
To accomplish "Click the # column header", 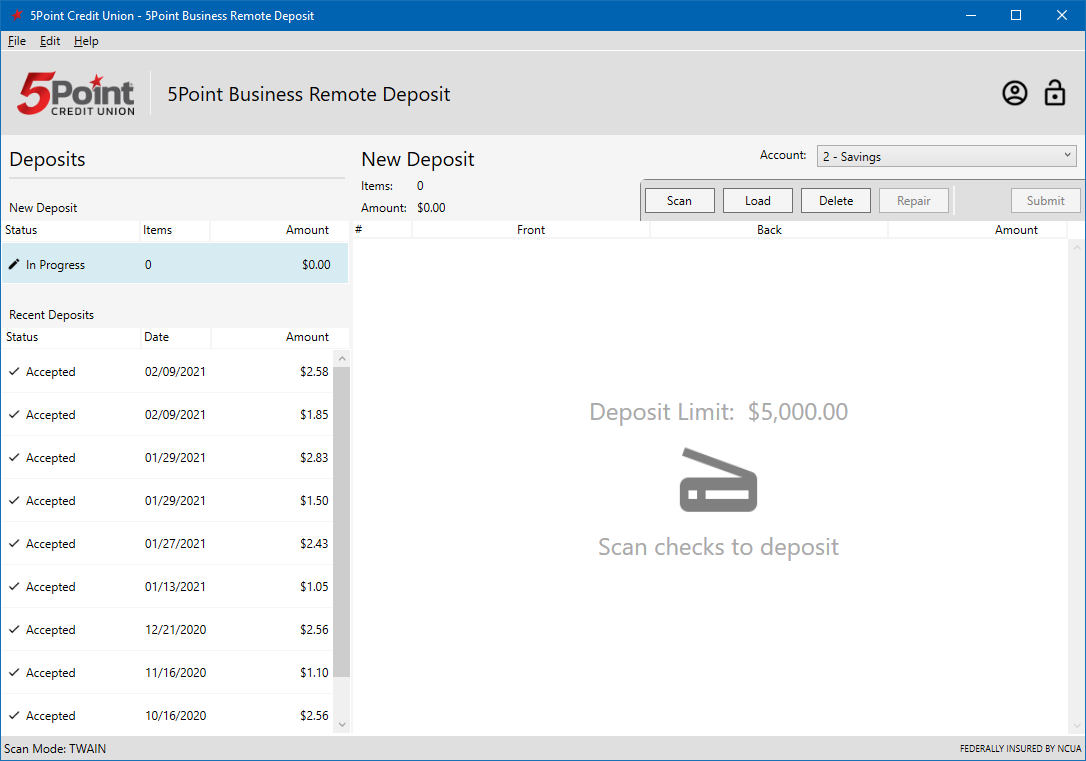I will click(x=382, y=230).
